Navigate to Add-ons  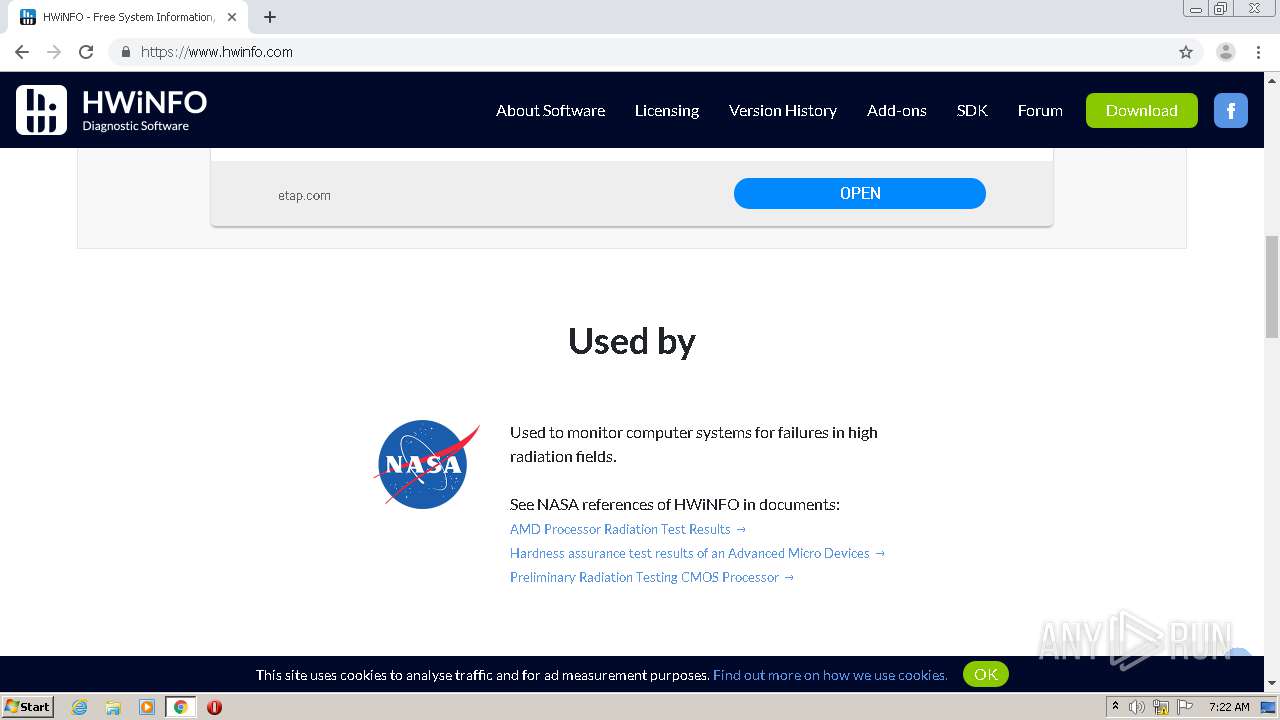click(x=897, y=111)
